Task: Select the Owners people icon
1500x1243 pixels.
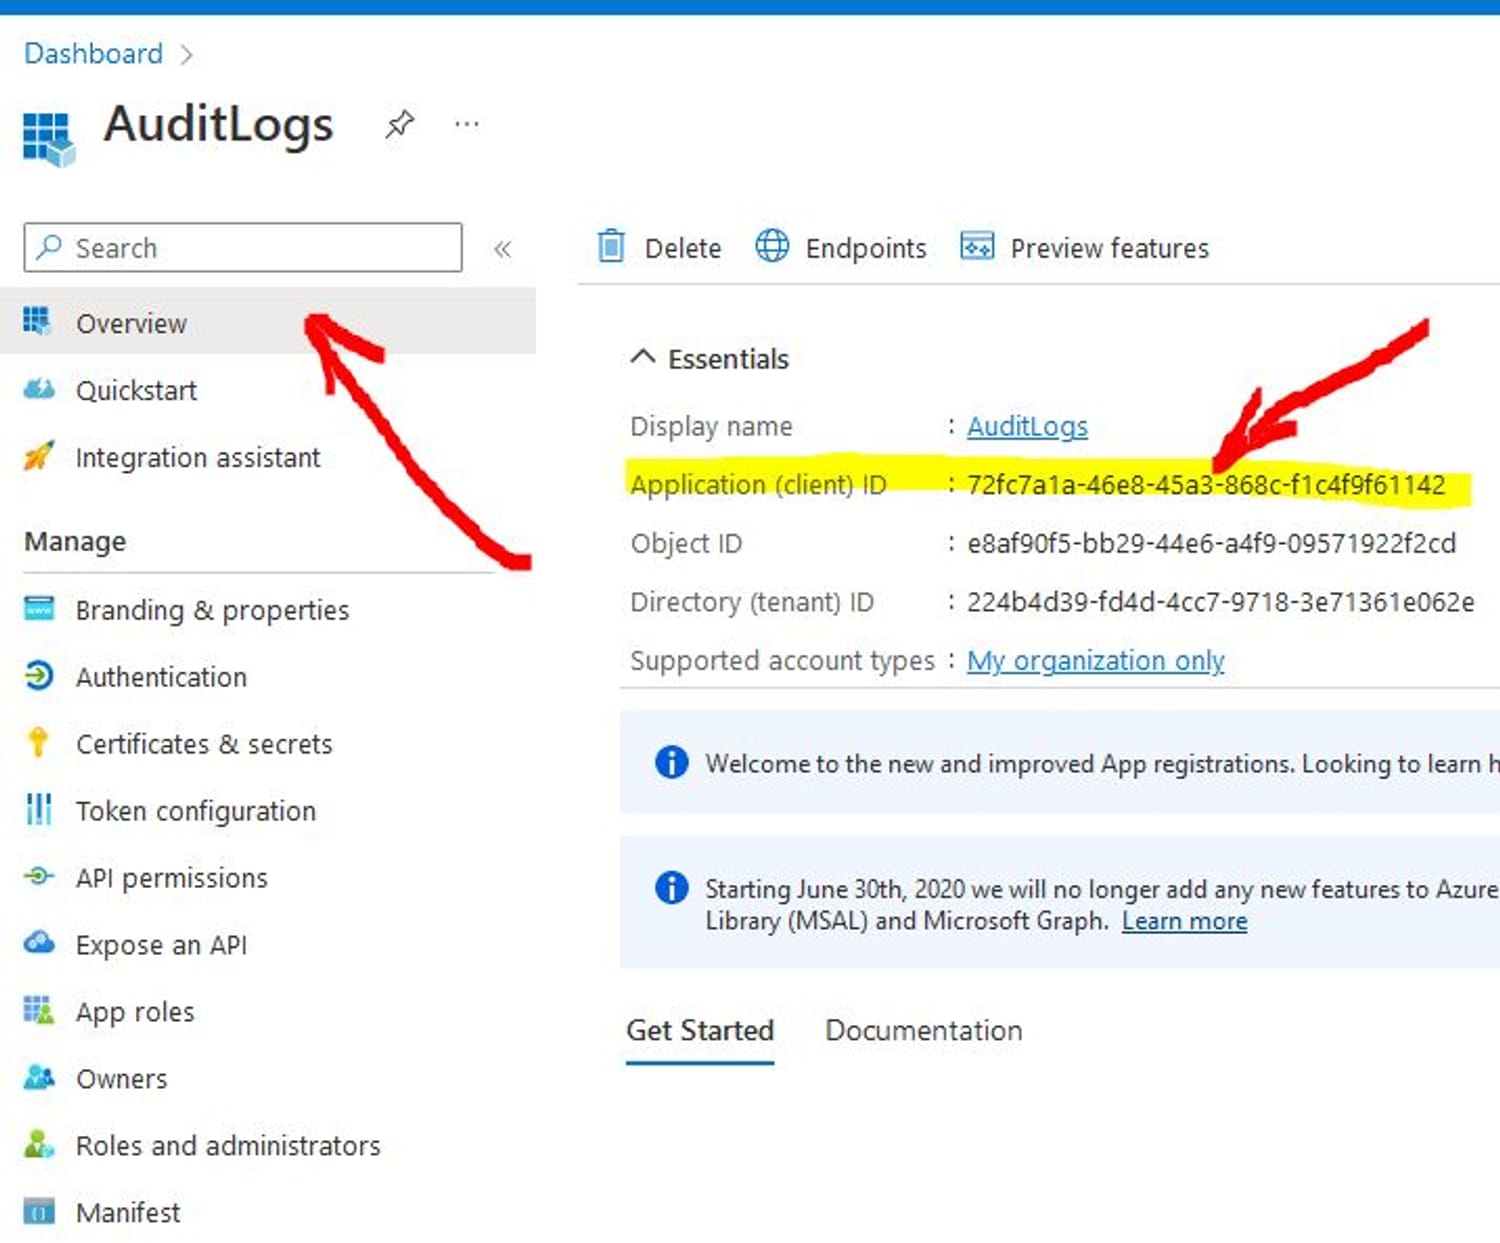Action: tap(38, 1078)
